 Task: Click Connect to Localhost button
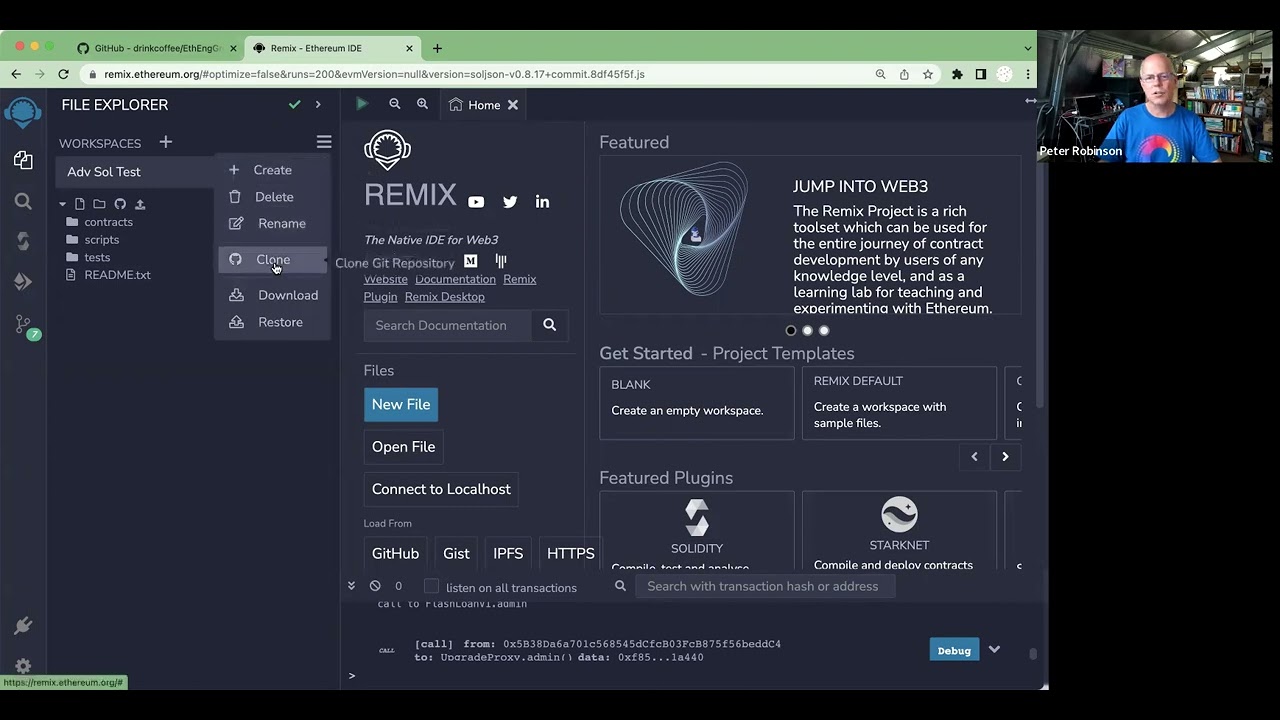(441, 489)
